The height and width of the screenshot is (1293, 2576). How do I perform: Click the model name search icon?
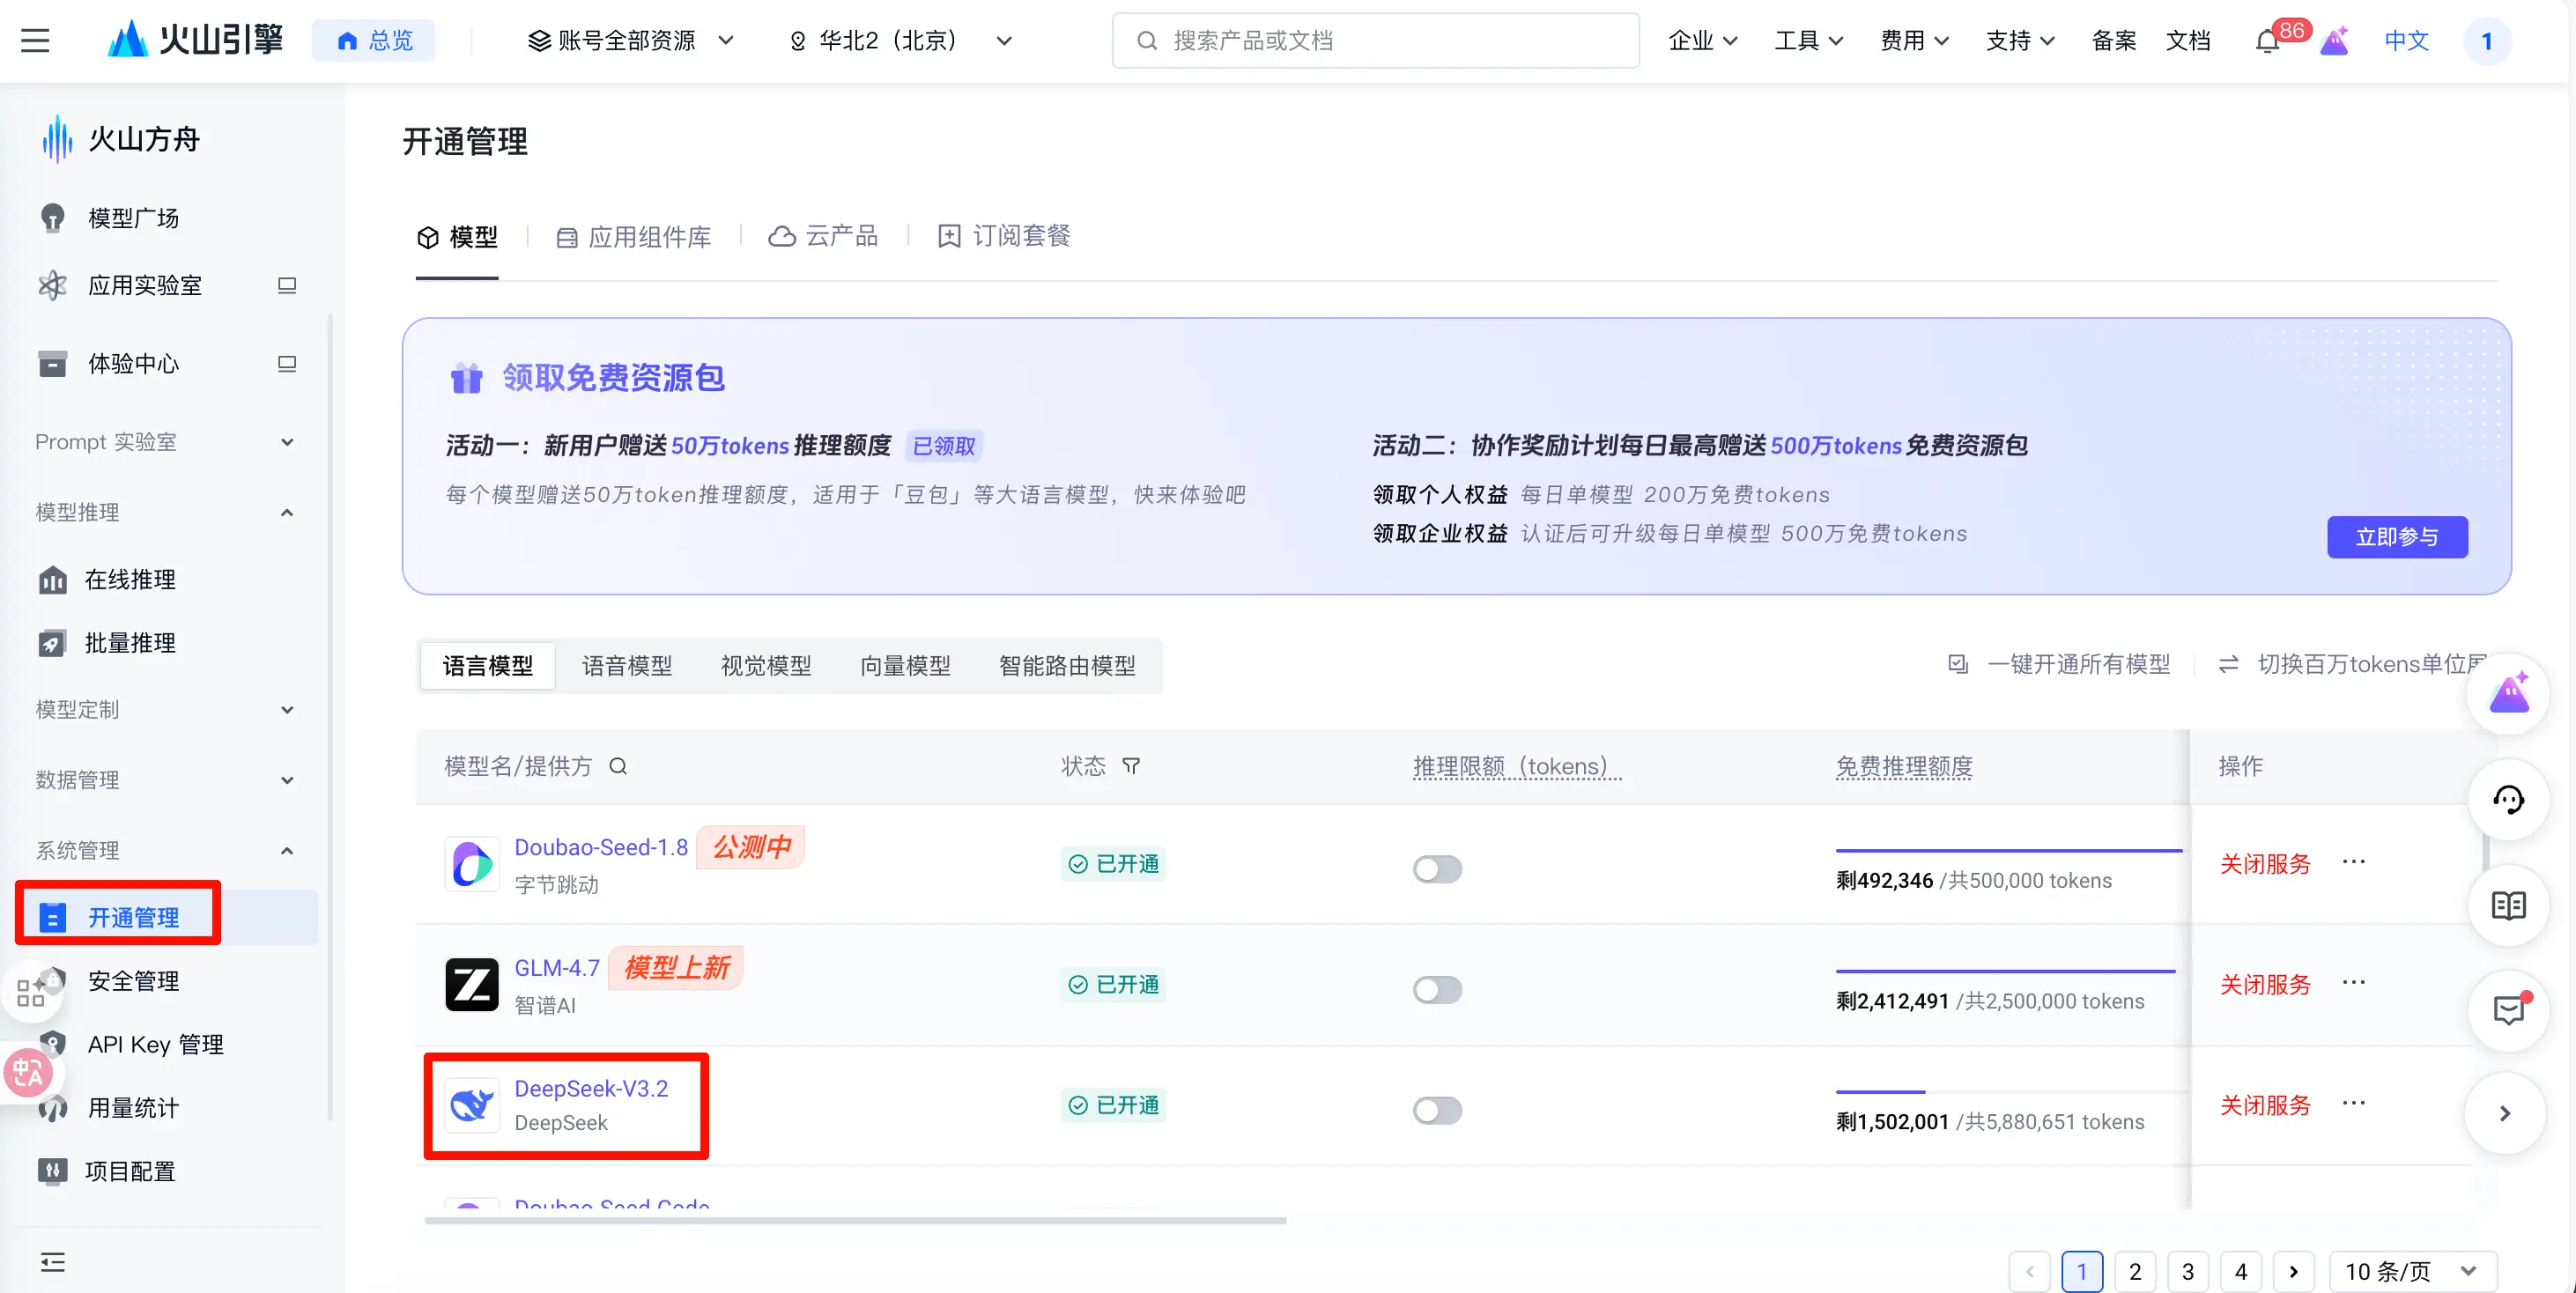pos(618,766)
